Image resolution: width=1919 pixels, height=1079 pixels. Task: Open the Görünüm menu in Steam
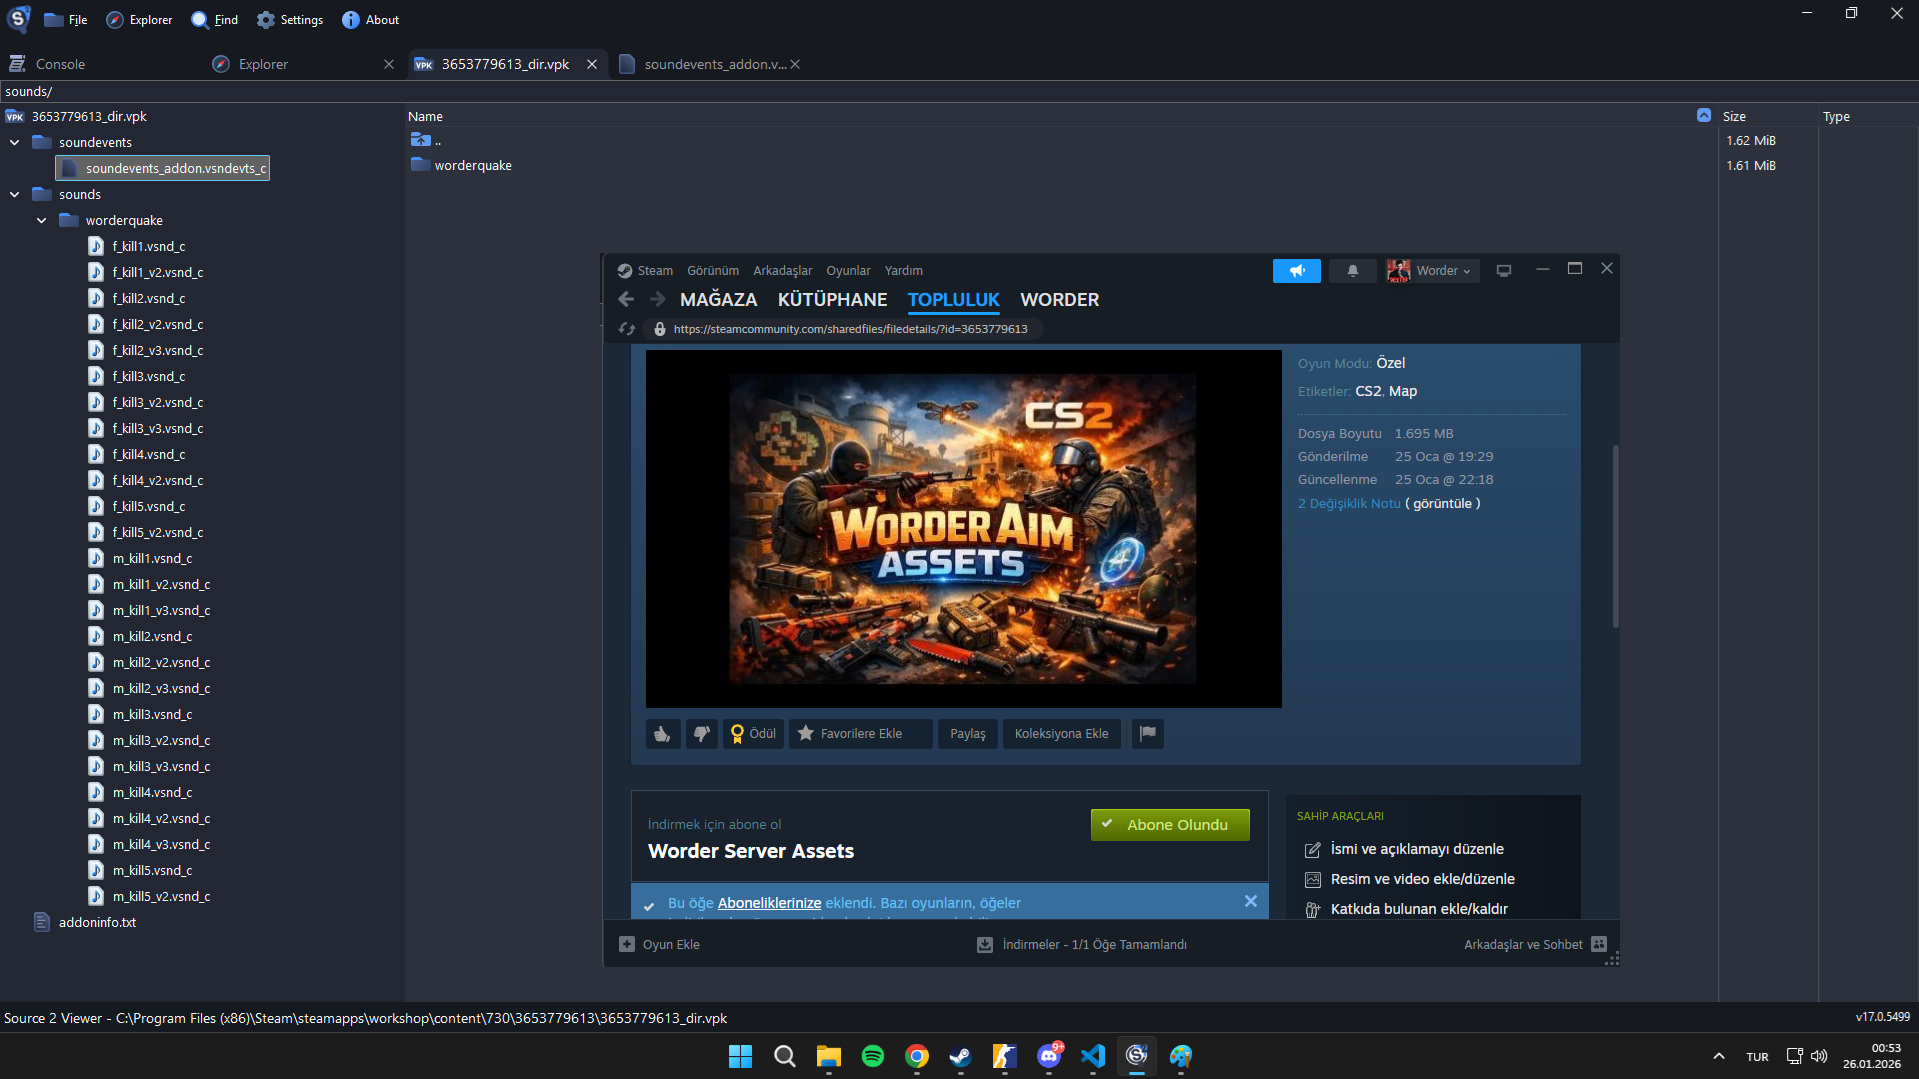coord(713,271)
